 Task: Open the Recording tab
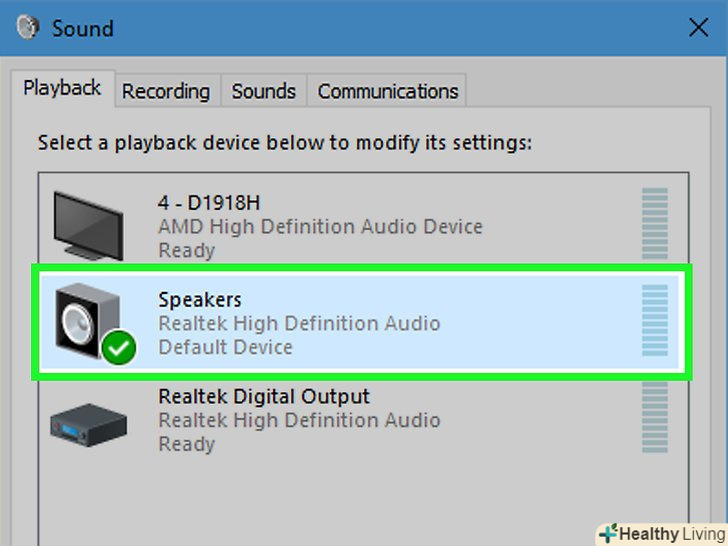pyautogui.click(x=166, y=91)
